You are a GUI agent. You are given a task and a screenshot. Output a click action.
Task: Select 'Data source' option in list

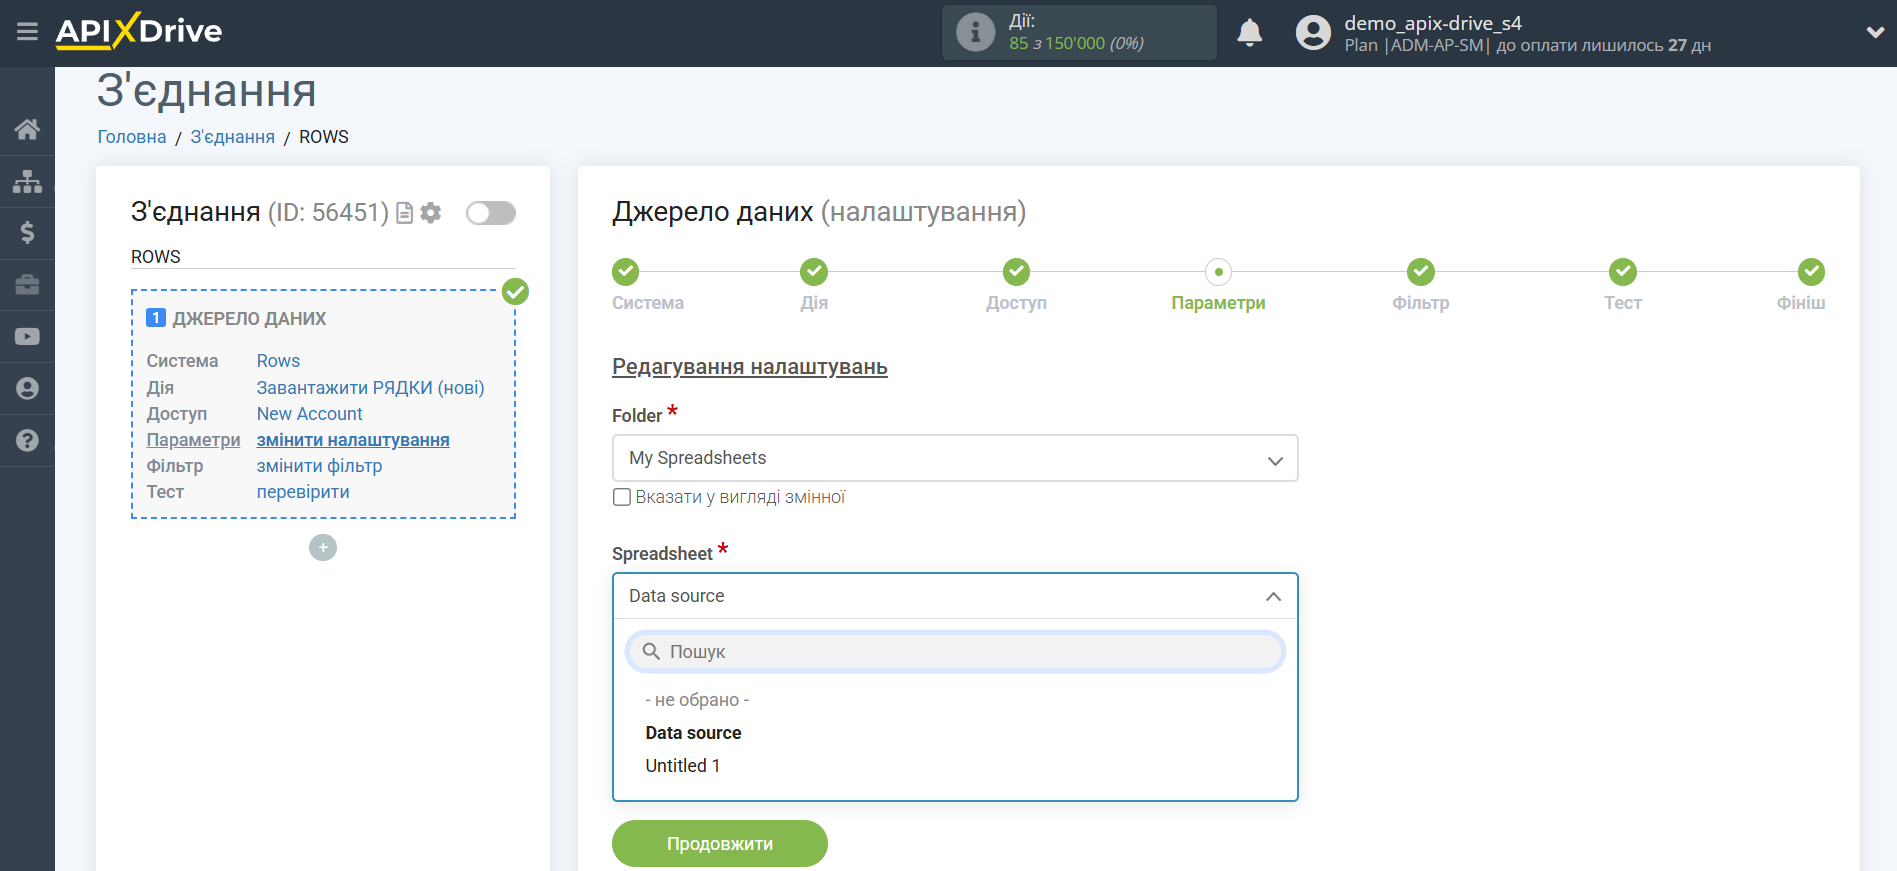click(x=693, y=733)
